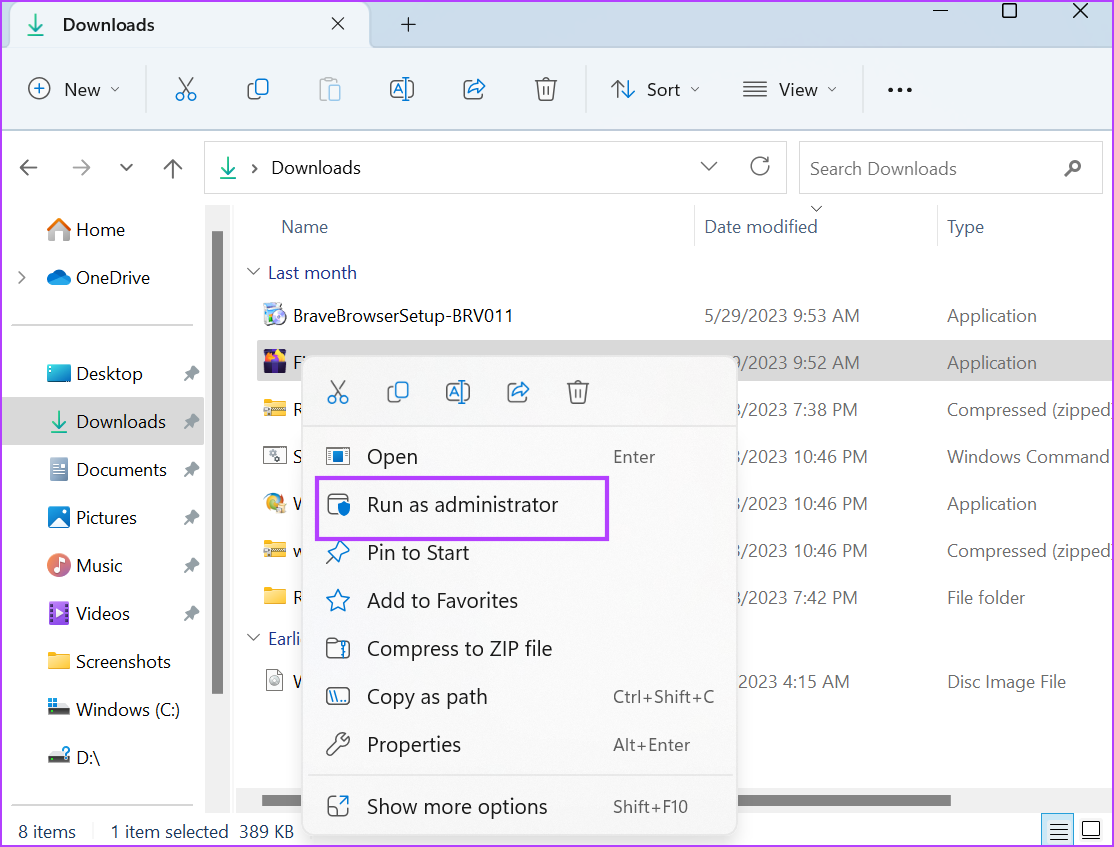Click the back navigation arrow
Screen dimensions: 1114x847
[x=29, y=167]
